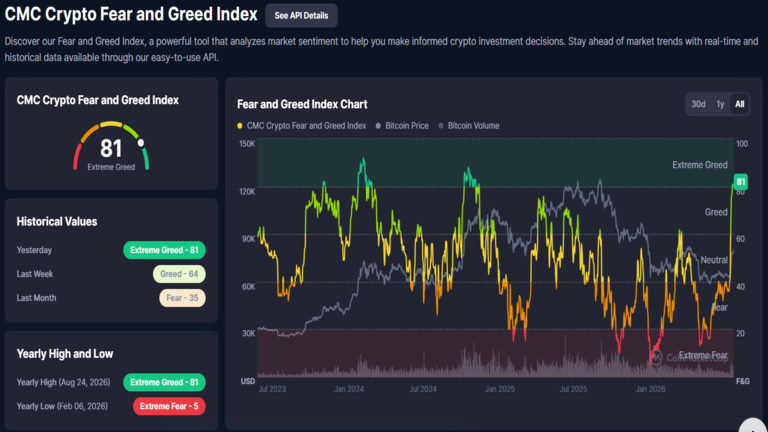
Task: Click the Last Week row label
Action: pos(35,274)
